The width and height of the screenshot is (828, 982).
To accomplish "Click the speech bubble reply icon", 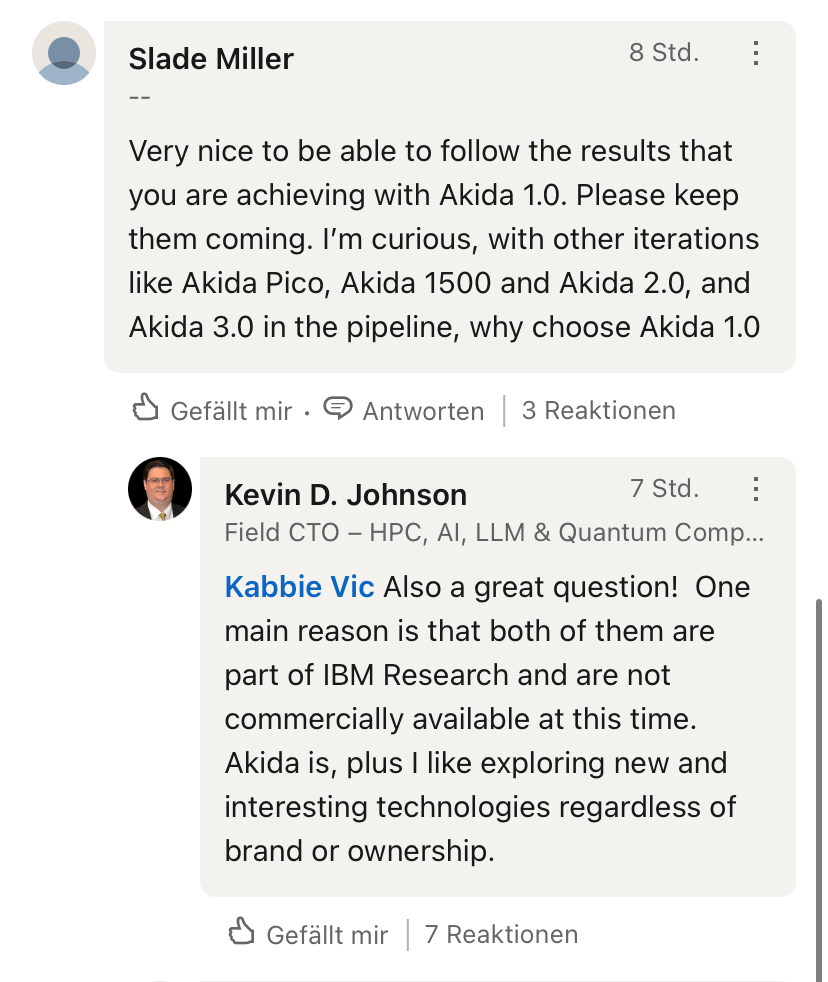I will 339,409.
